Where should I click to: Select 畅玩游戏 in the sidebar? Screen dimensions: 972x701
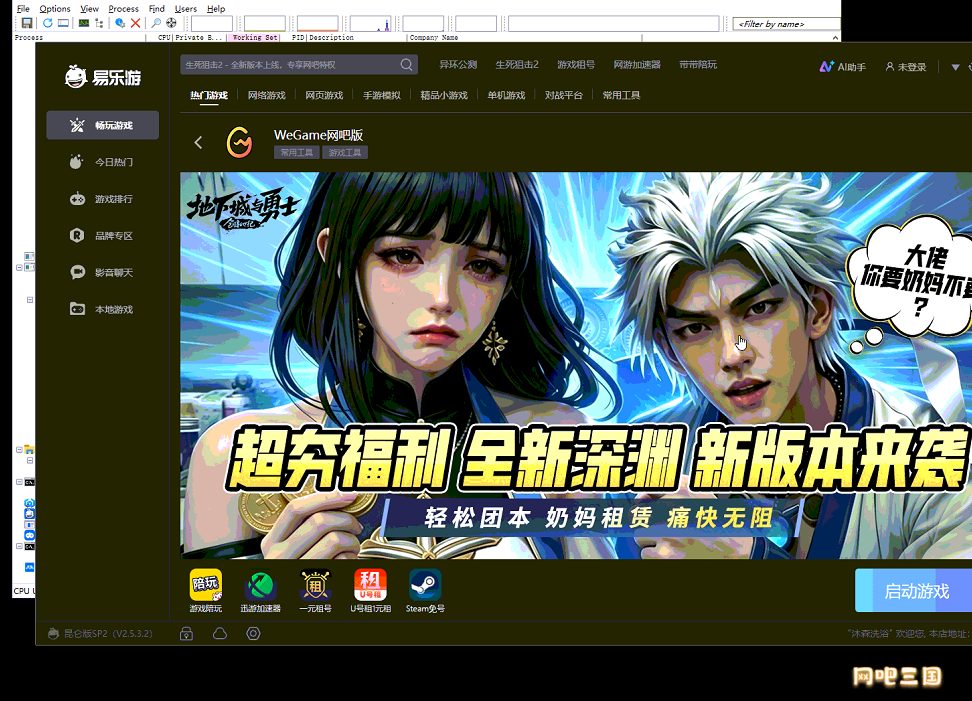tap(103, 125)
